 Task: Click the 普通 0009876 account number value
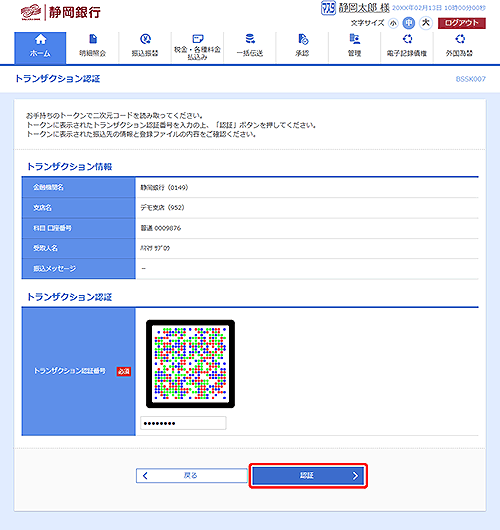[x=161, y=228]
